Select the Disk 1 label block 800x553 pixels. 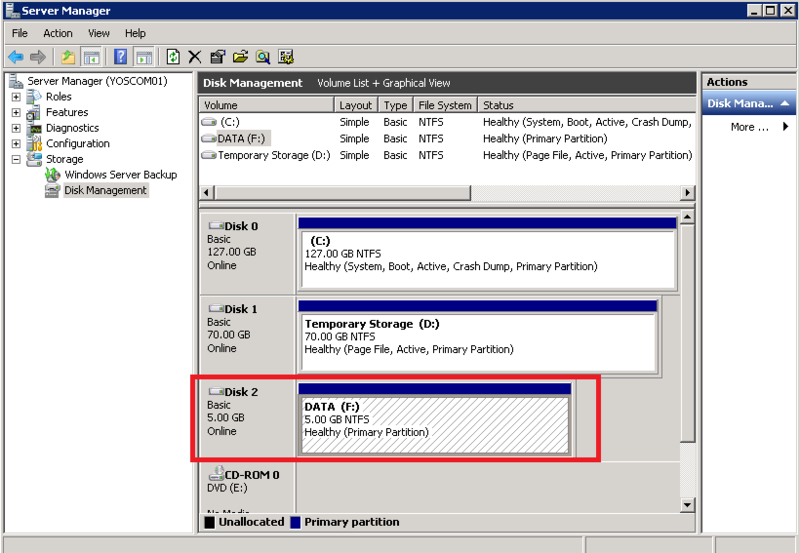click(x=247, y=336)
